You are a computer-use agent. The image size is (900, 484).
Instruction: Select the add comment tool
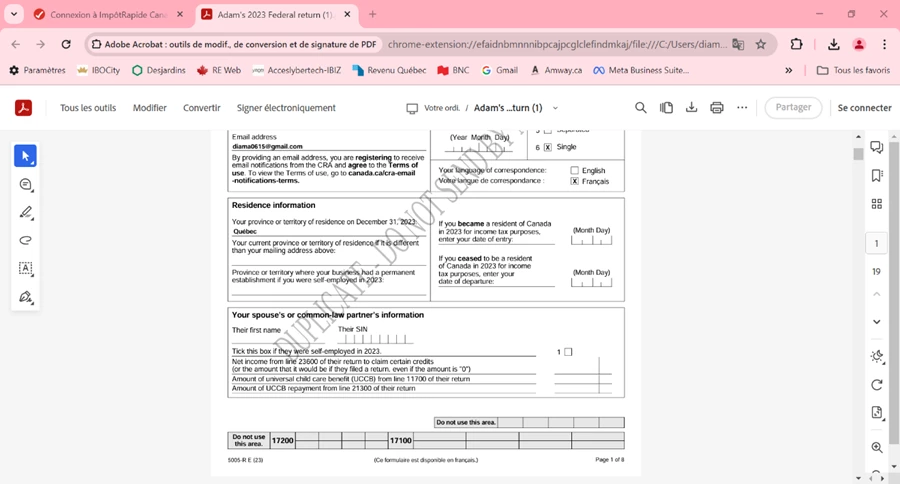click(25, 184)
